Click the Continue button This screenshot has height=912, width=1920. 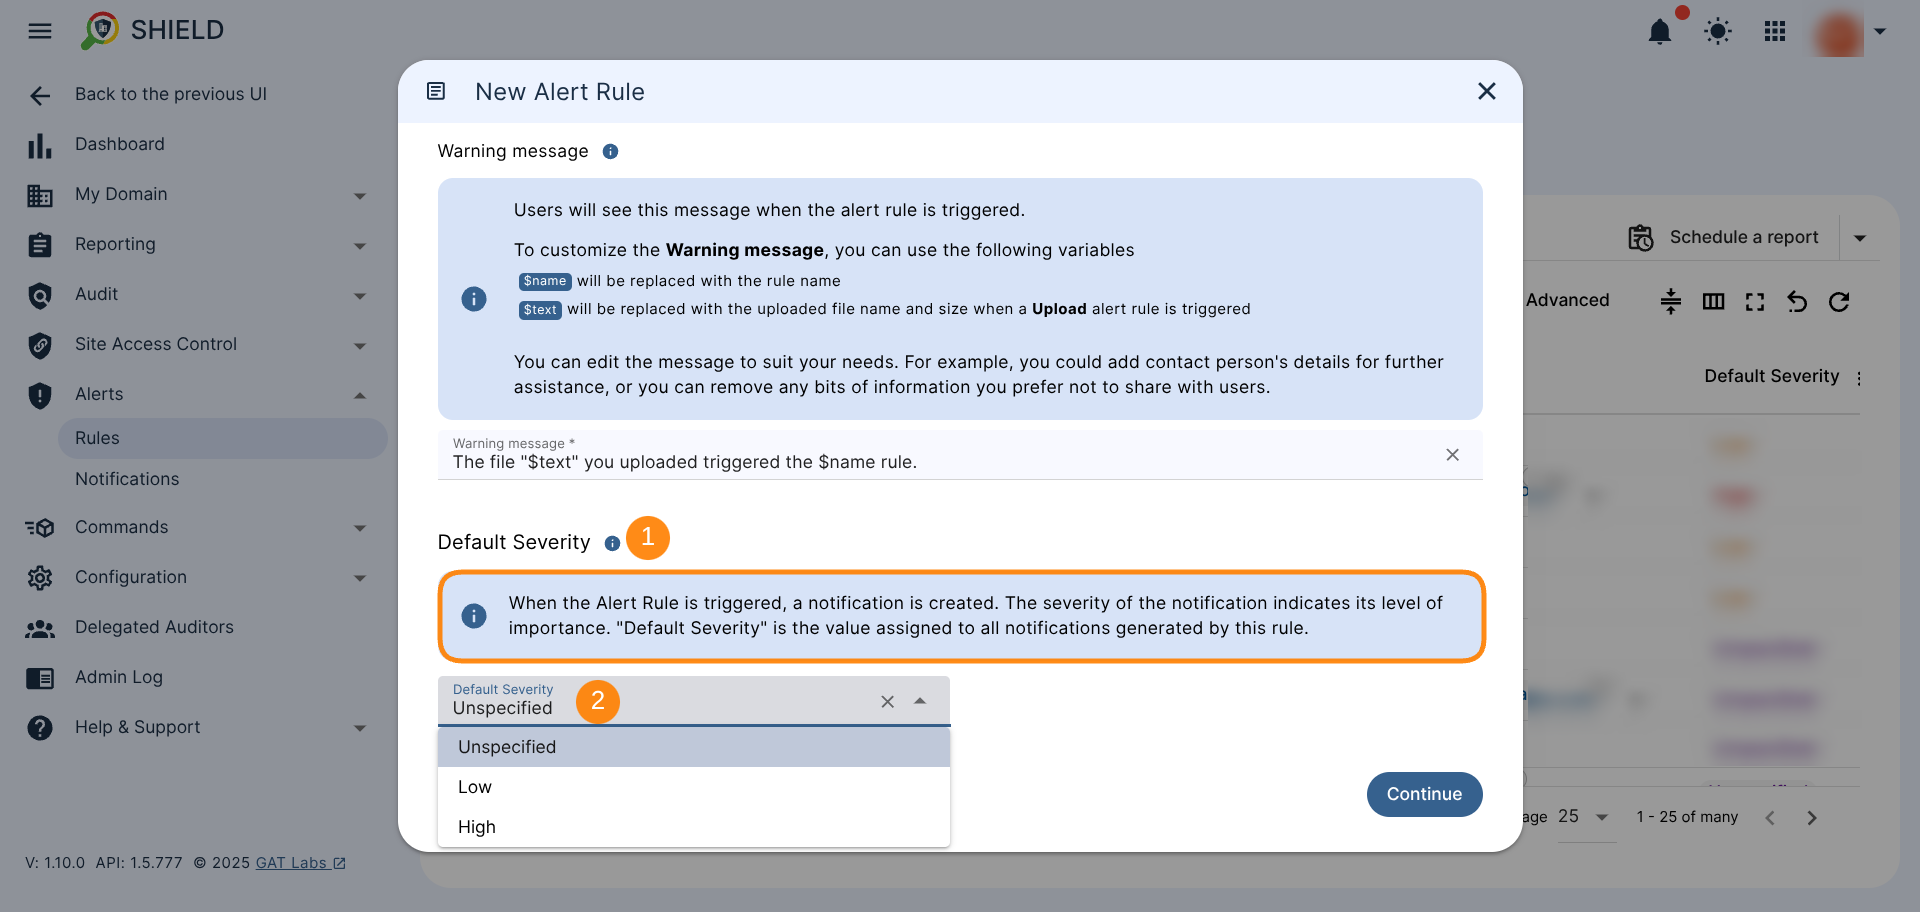point(1424,794)
